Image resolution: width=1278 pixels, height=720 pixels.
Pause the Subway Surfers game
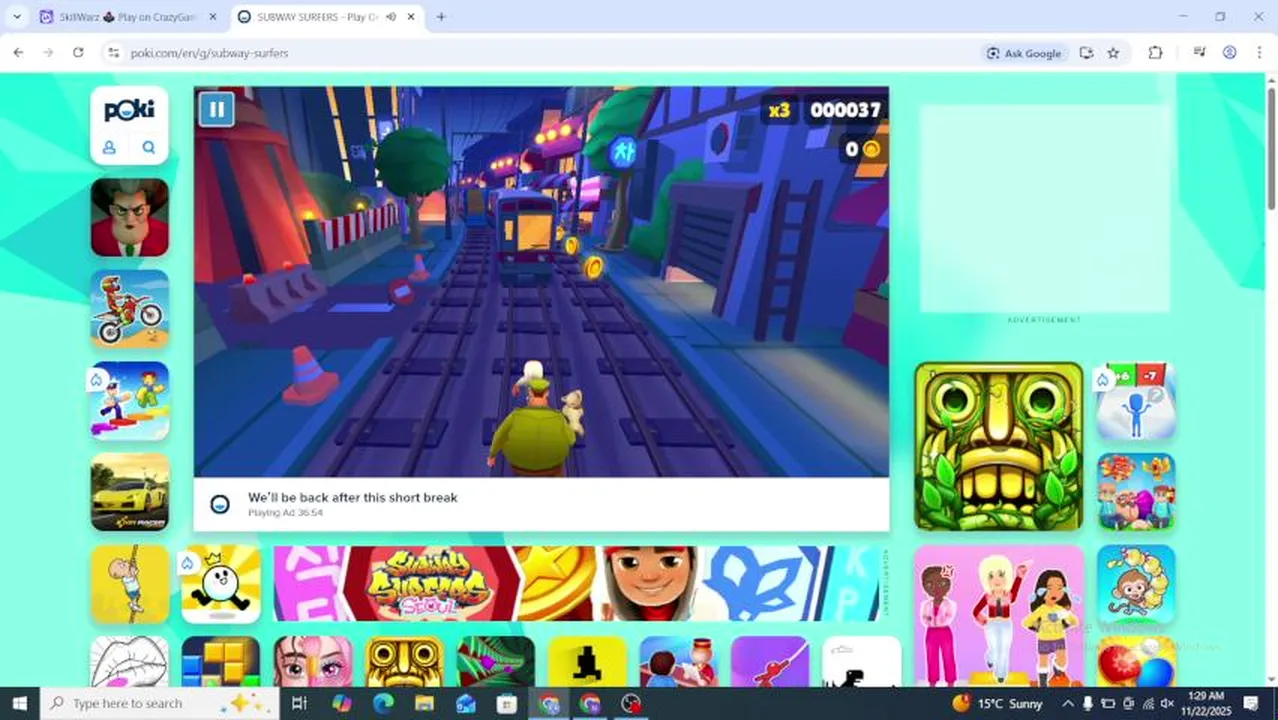pos(216,109)
